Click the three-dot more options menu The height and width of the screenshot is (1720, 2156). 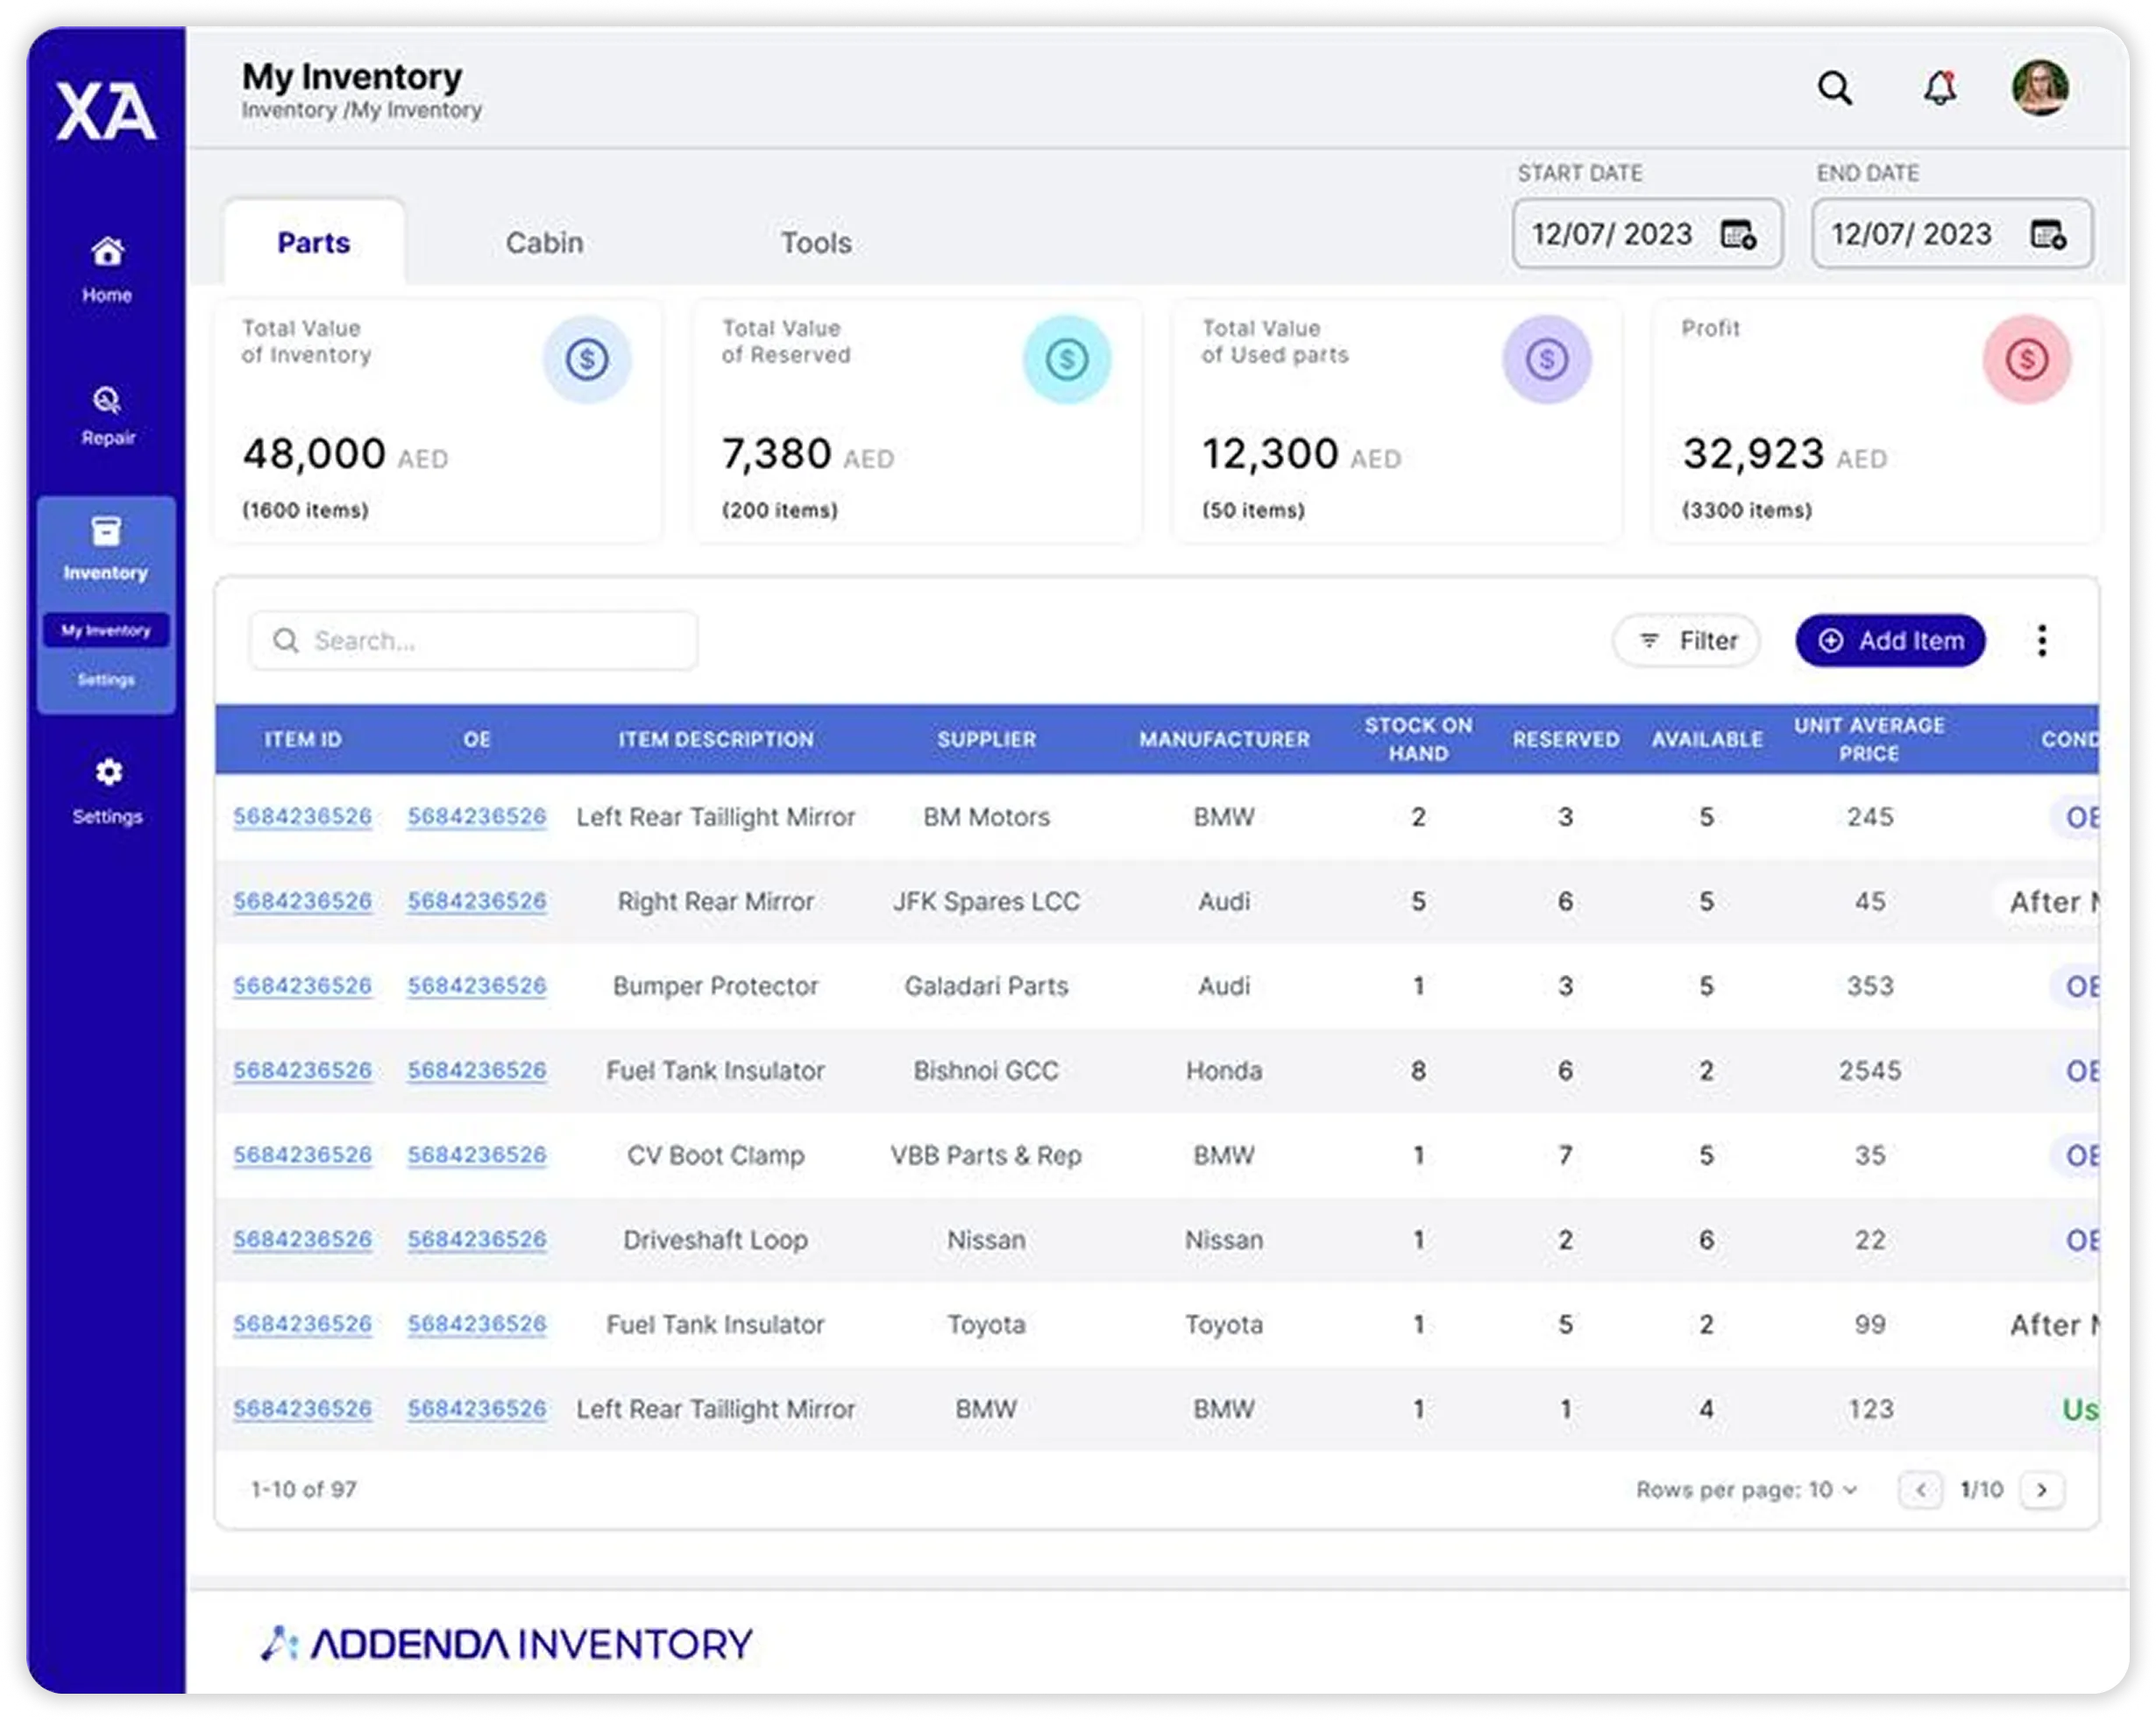coord(2041,641)
